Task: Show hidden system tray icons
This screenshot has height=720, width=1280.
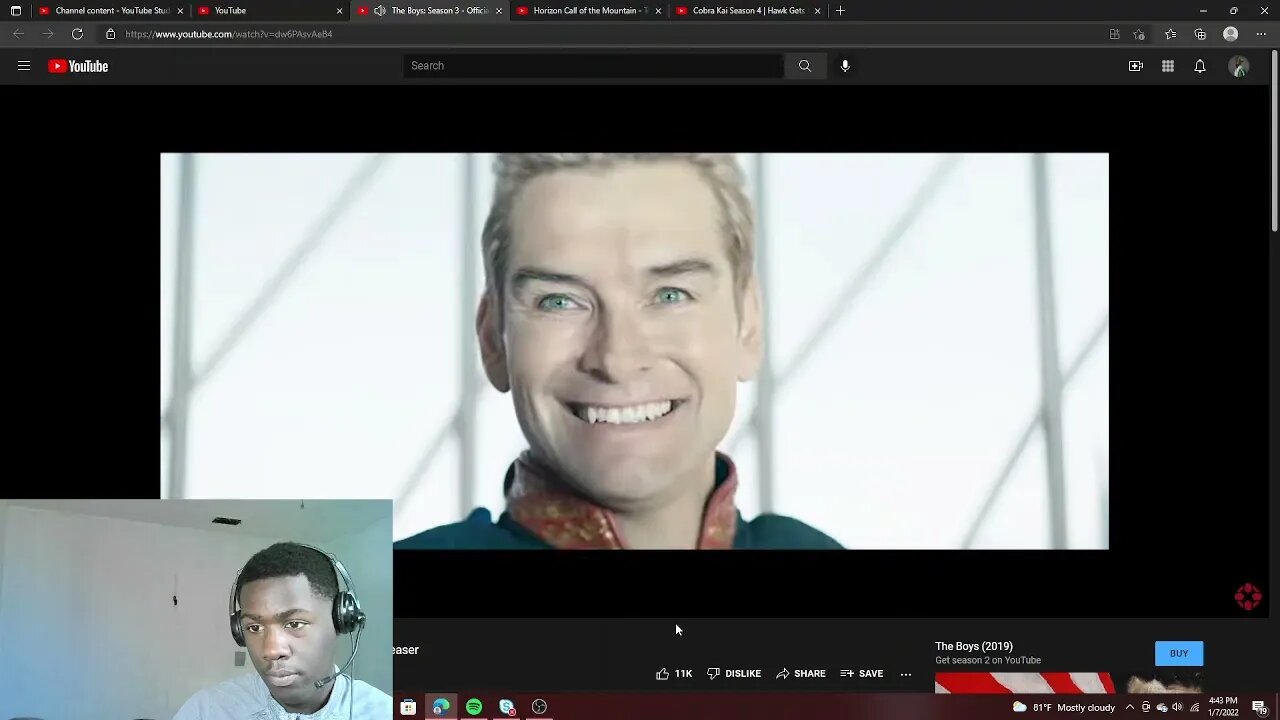Action: pos(1130,707)
